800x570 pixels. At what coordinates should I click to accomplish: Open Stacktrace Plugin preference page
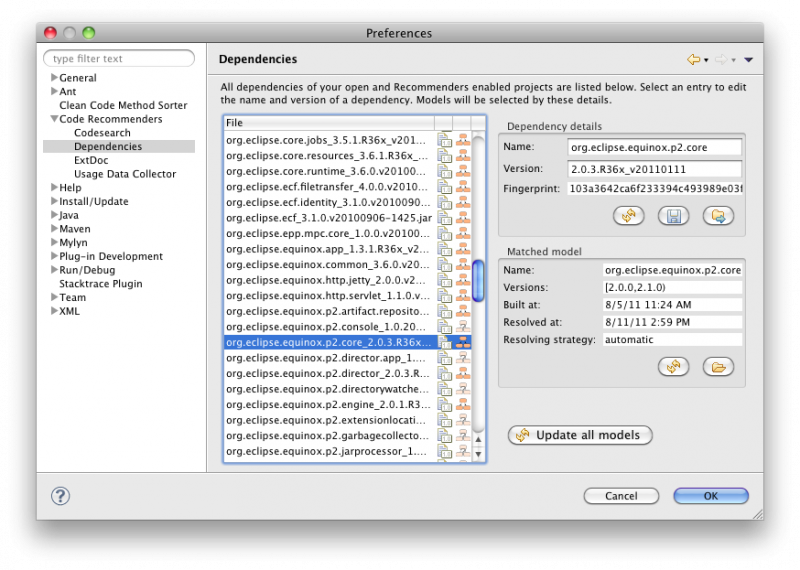tap(101, 284)
